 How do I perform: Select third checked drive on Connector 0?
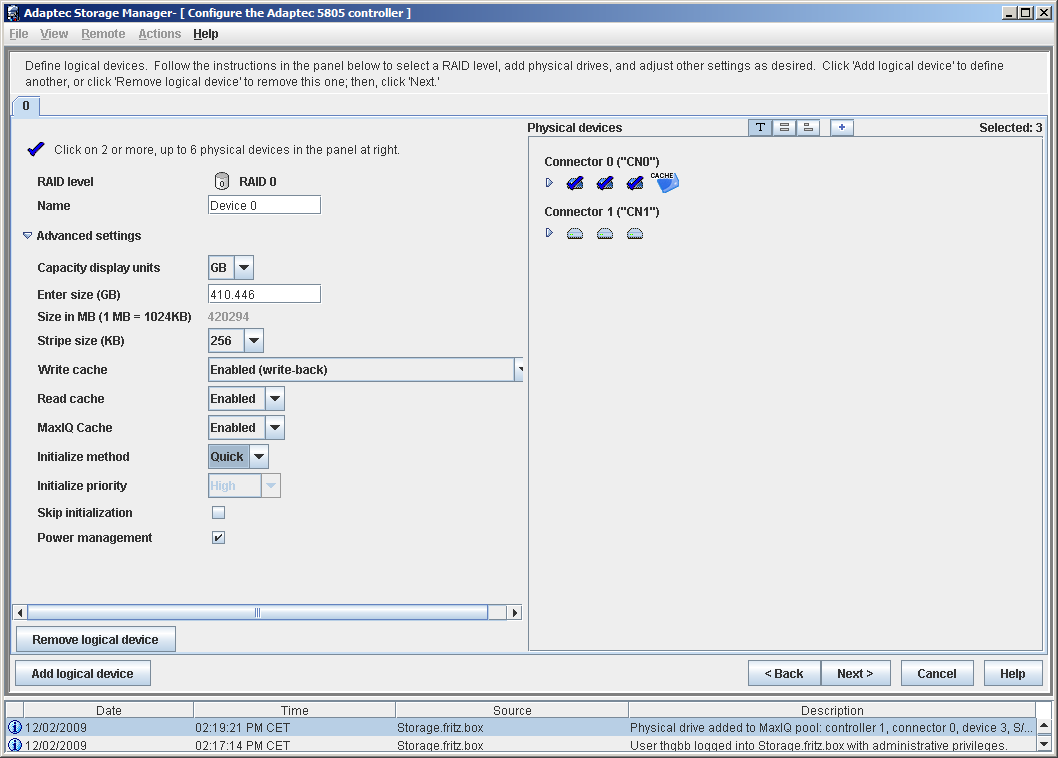click(x=635, y=183)
